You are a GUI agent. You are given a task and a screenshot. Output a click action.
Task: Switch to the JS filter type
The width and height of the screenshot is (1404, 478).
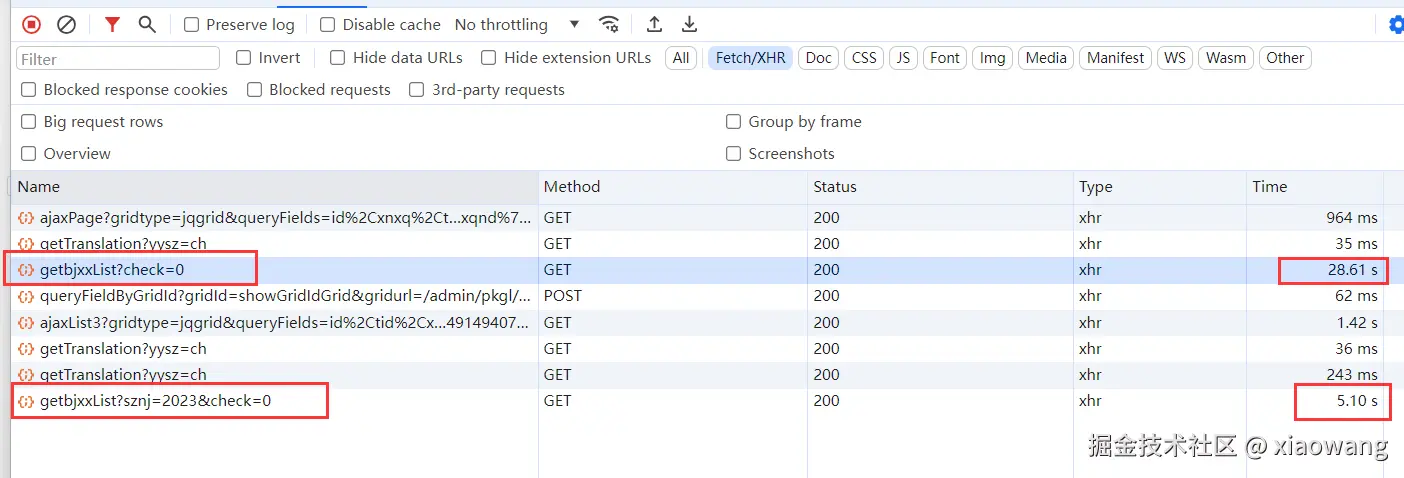tap(903, 58)
